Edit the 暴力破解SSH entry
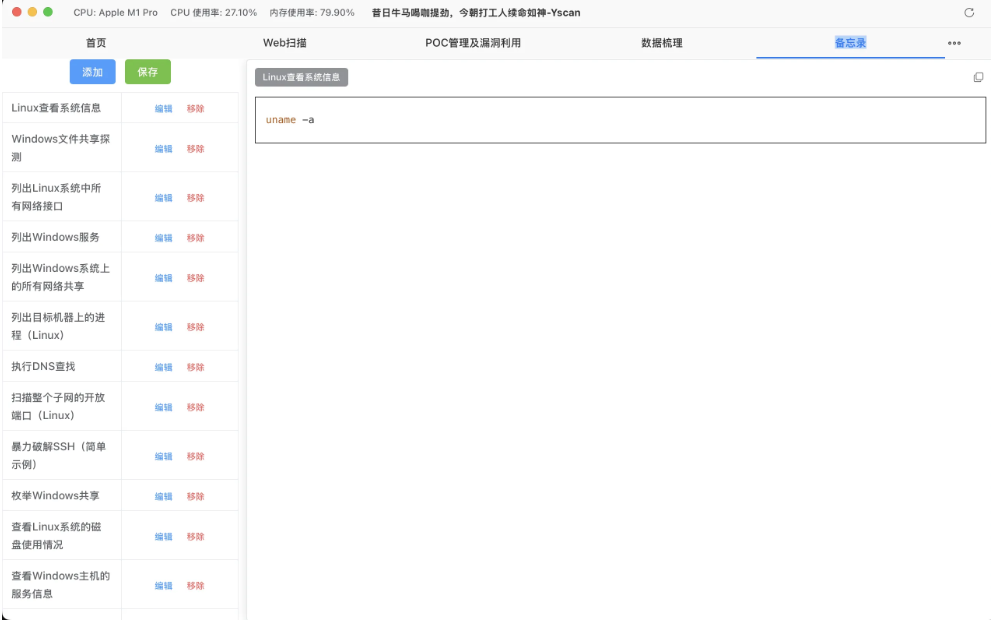Viewport: 991px width, 621px height. [x=164, y=456]
